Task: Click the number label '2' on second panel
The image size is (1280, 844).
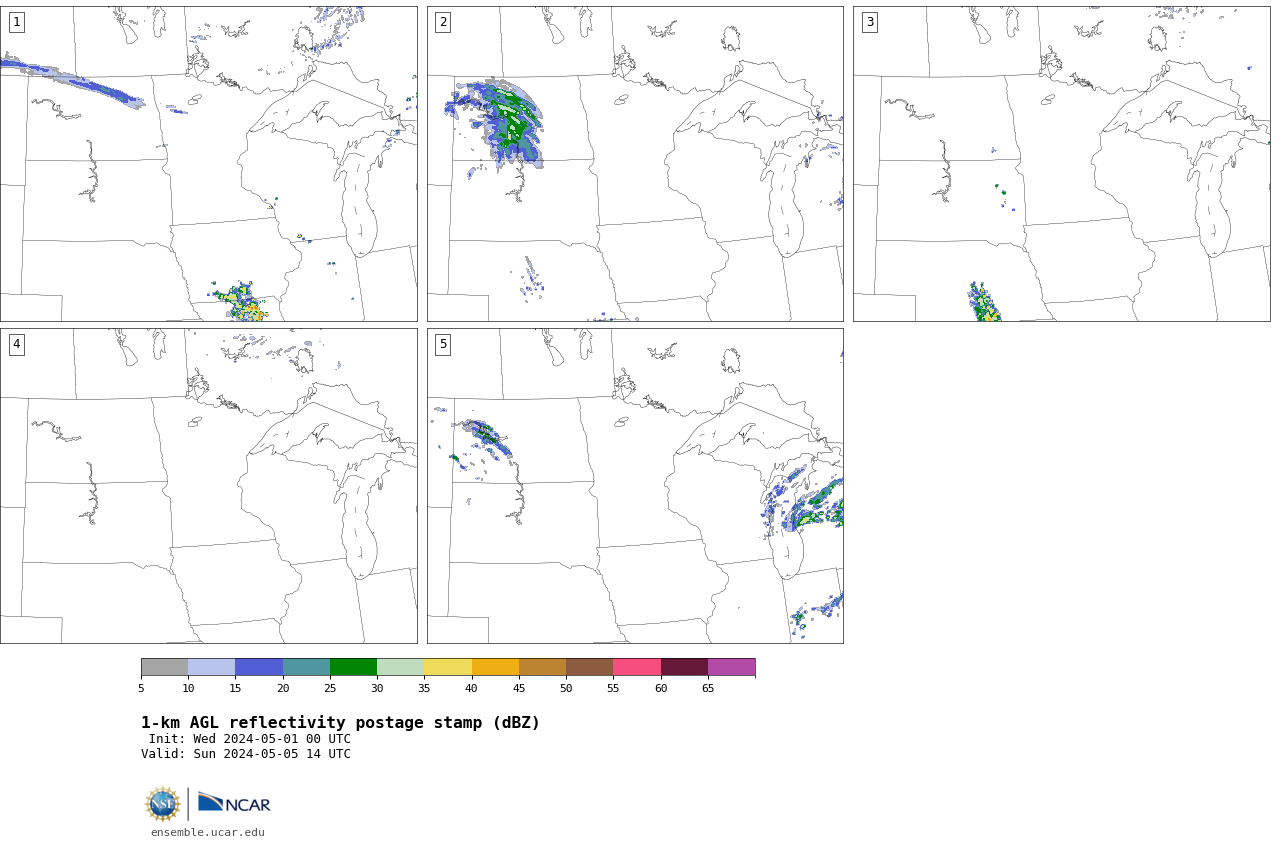Action: [443, 22]
